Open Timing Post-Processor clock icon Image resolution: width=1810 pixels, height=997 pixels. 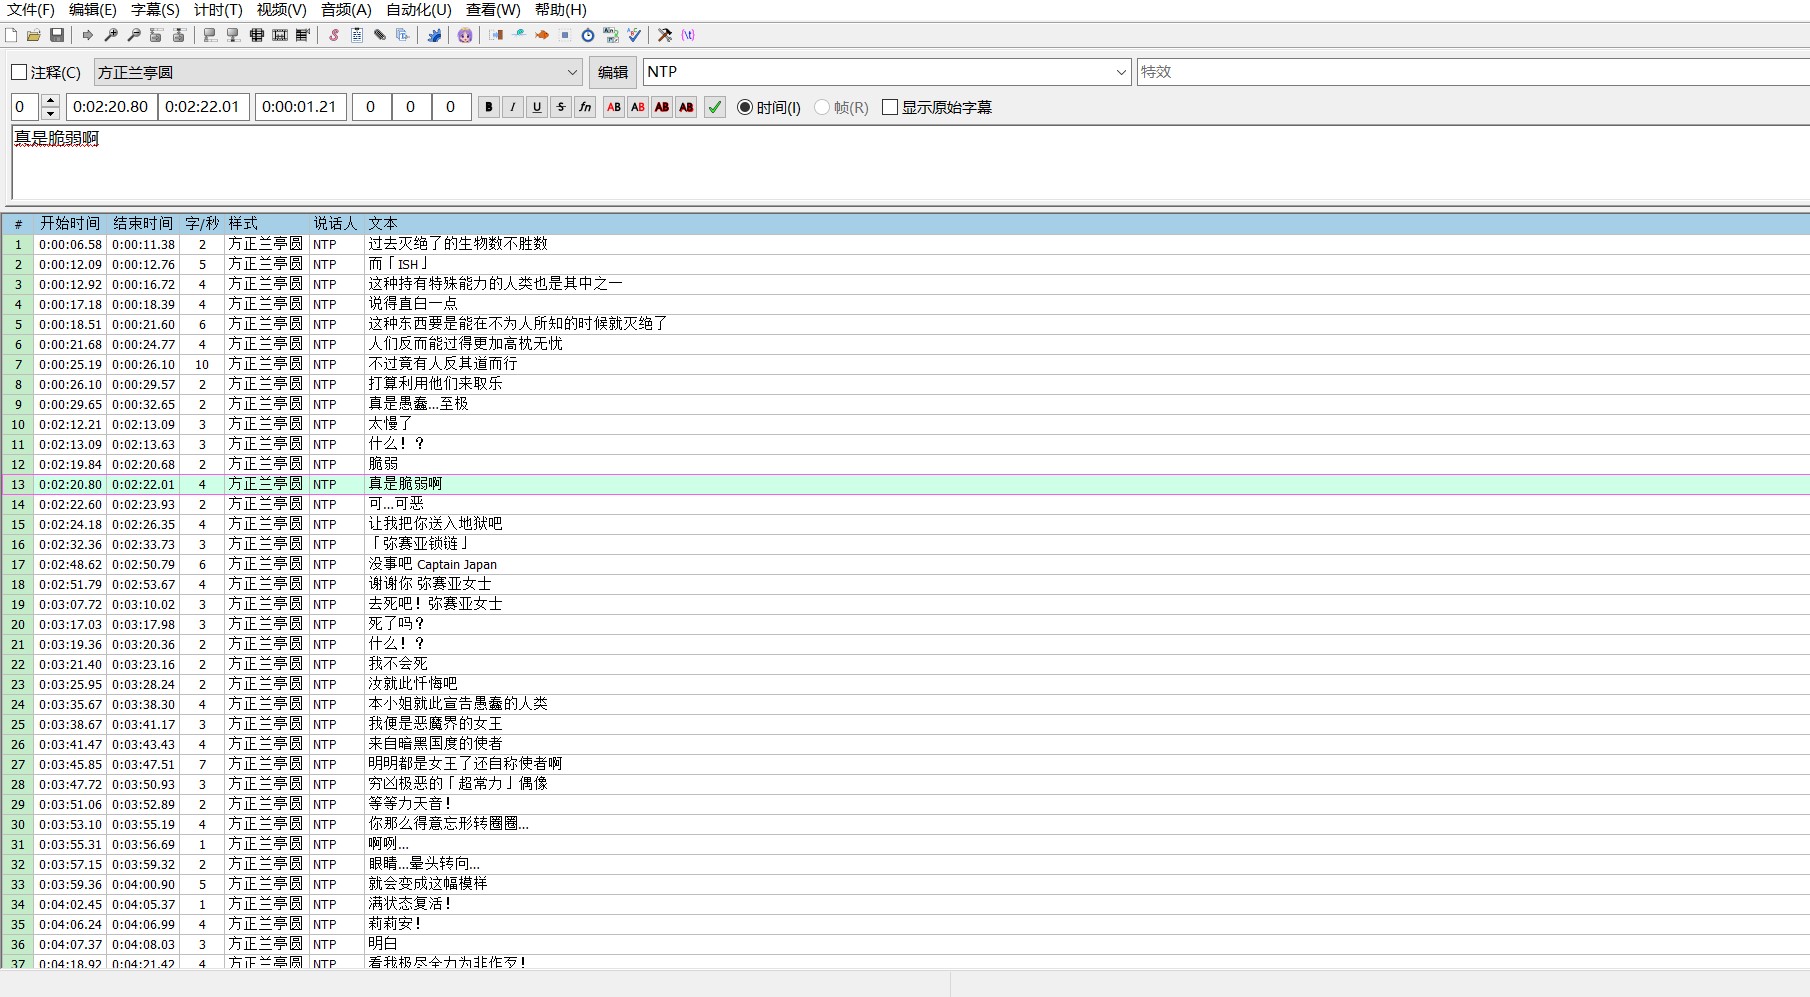pos(588,35)
